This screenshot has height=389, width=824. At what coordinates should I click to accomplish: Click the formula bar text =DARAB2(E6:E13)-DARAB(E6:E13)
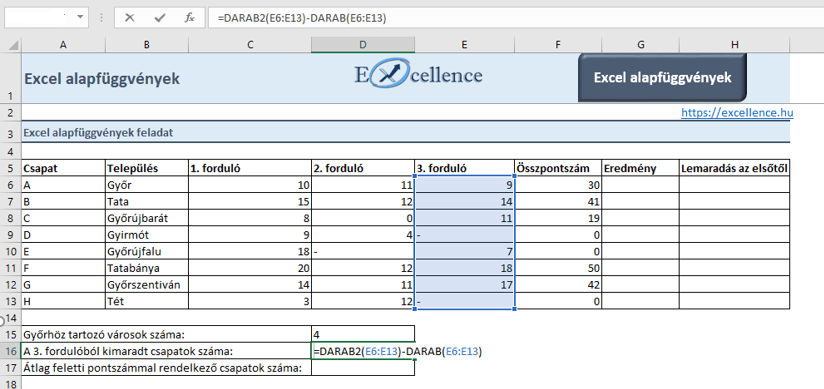coord(302,18)
